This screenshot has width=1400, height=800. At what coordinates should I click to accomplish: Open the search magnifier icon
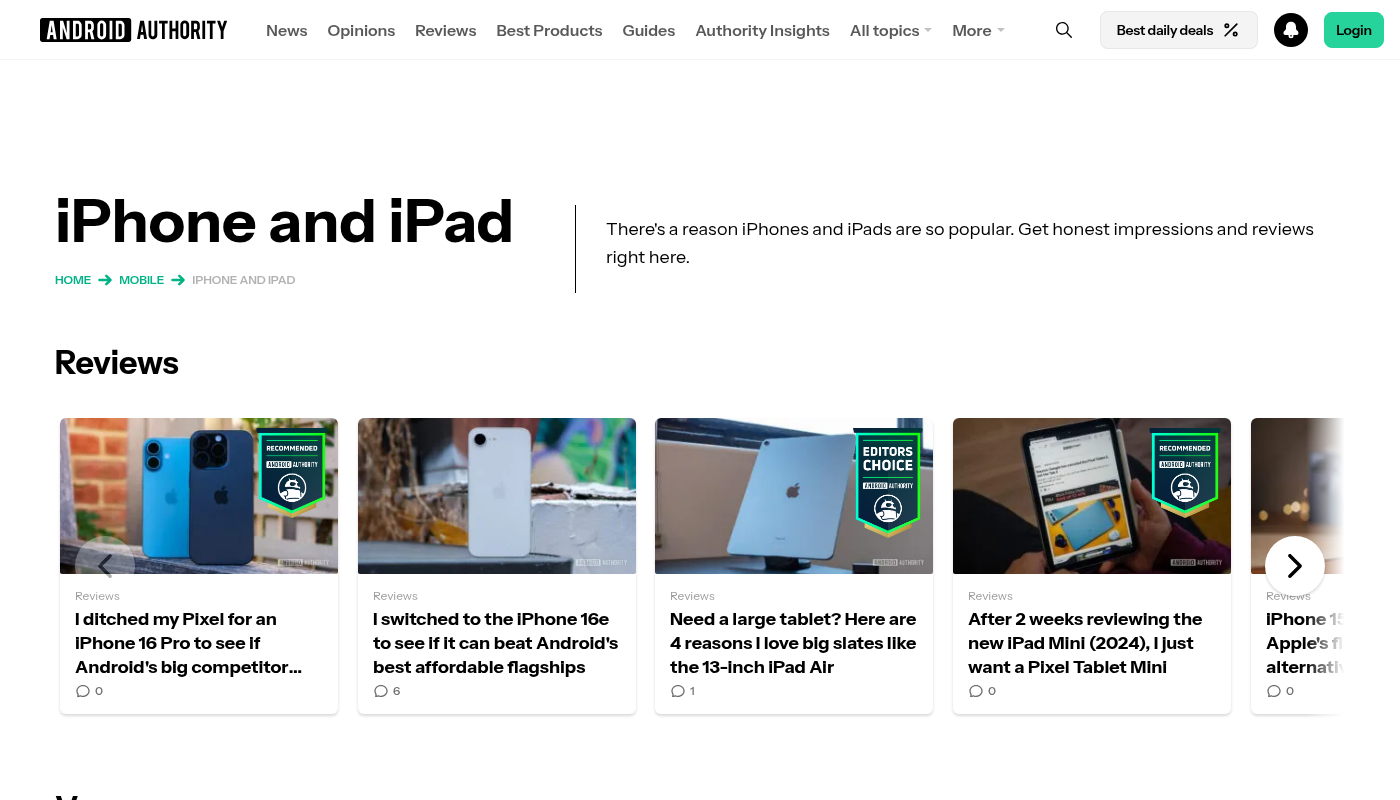tap(1064, 30)
